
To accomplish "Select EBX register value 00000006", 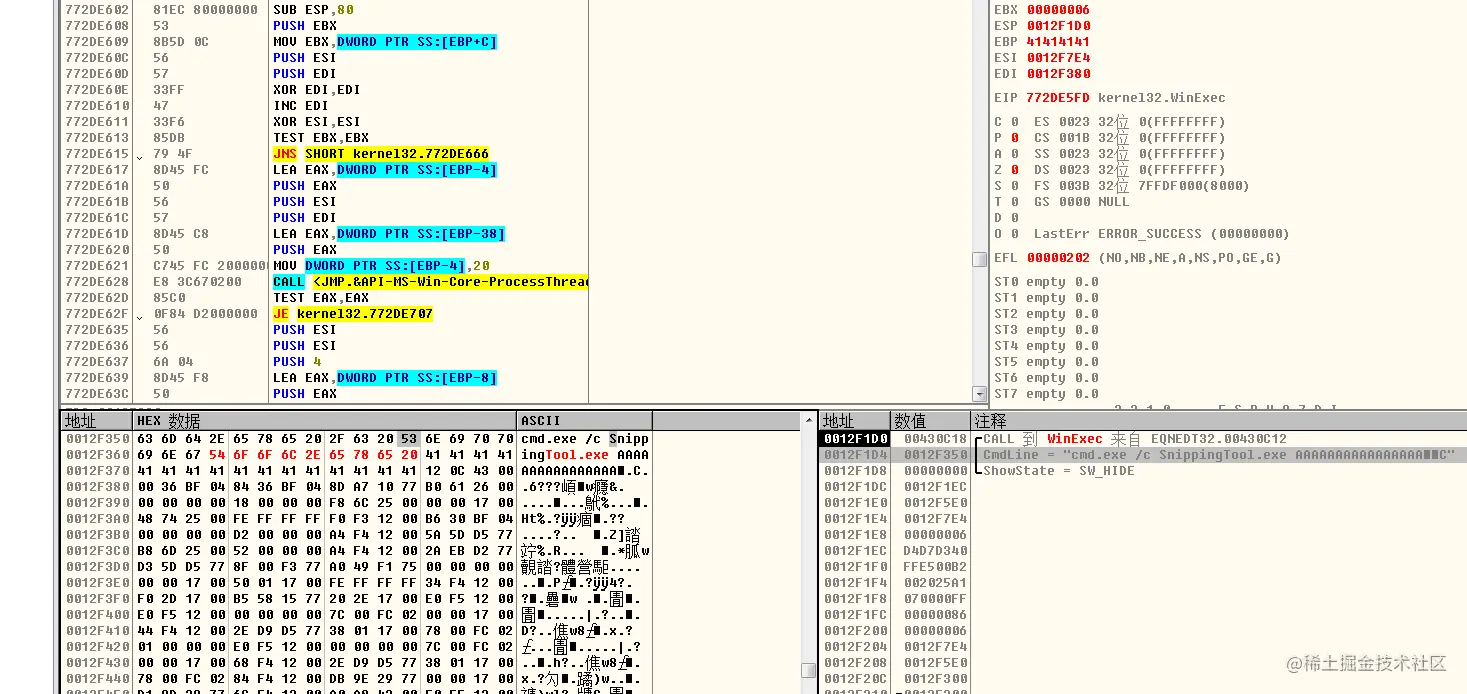I will pyautogui.click(x=1058, y=10).
